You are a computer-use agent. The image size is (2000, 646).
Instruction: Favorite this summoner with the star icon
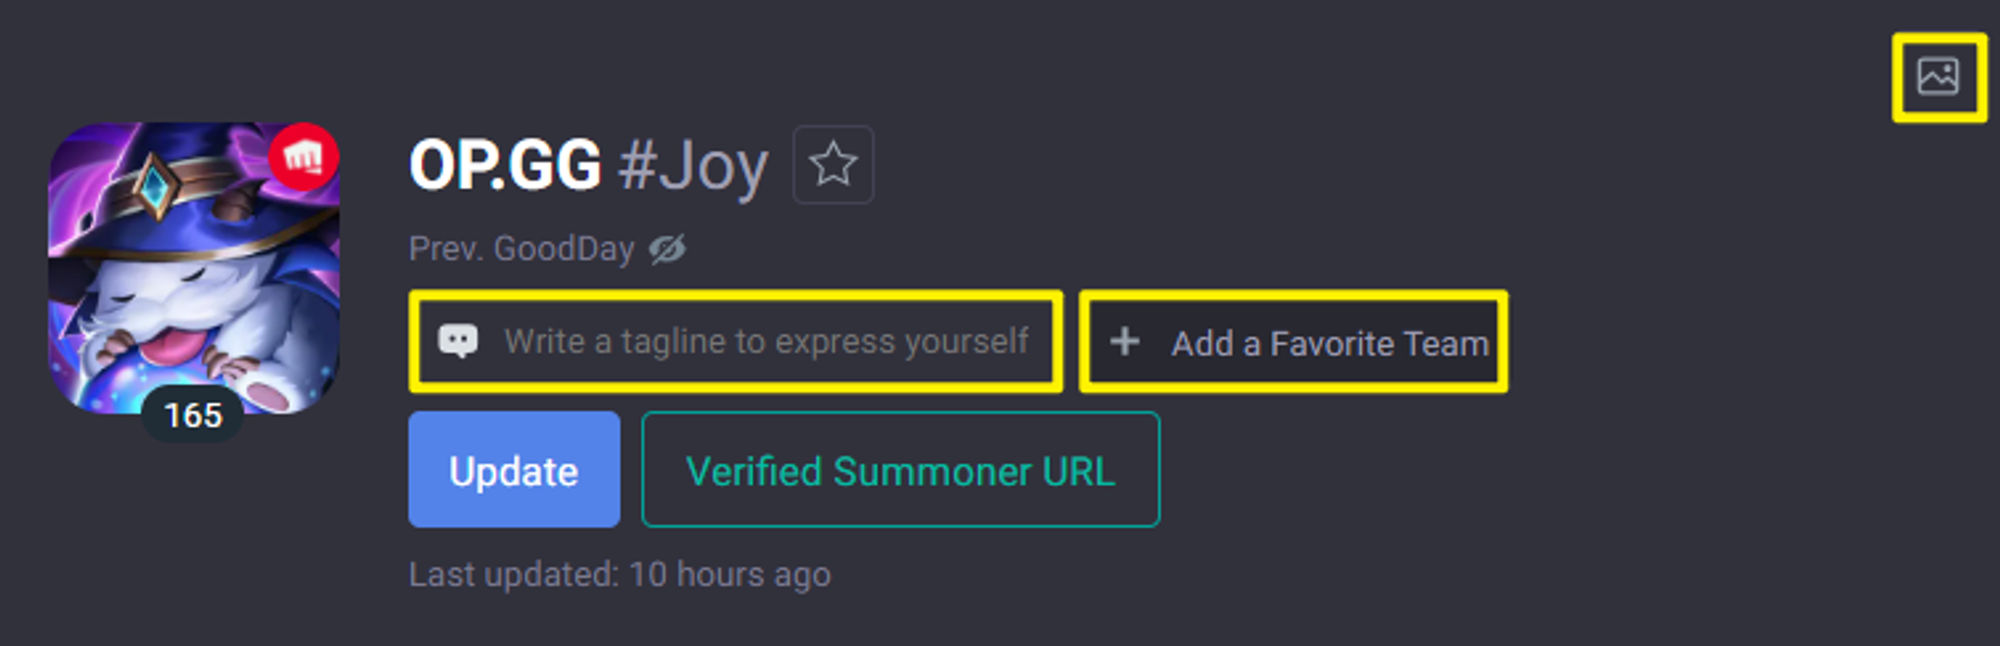[x=833, y=165]
